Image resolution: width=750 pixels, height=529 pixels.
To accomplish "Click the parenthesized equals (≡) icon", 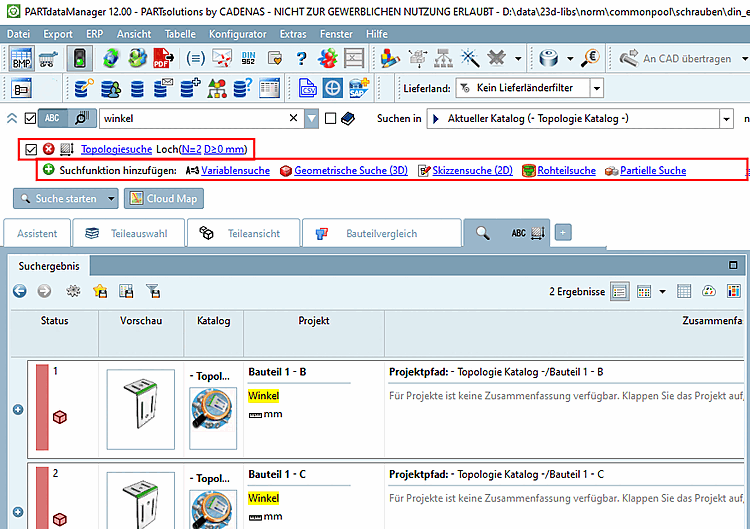I will [195, 59].
